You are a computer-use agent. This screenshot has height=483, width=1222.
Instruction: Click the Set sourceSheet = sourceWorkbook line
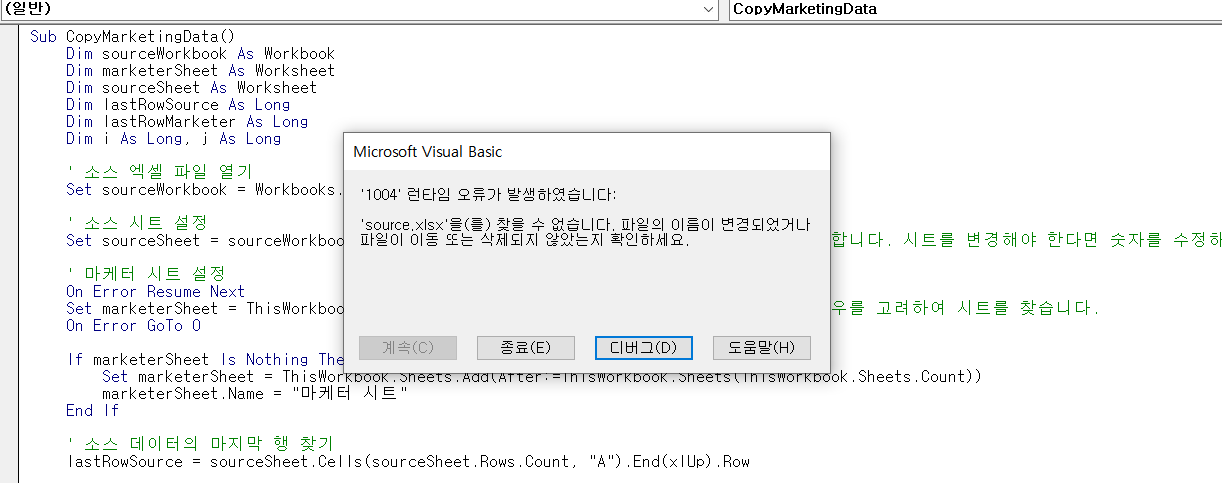tap(204, 240)
